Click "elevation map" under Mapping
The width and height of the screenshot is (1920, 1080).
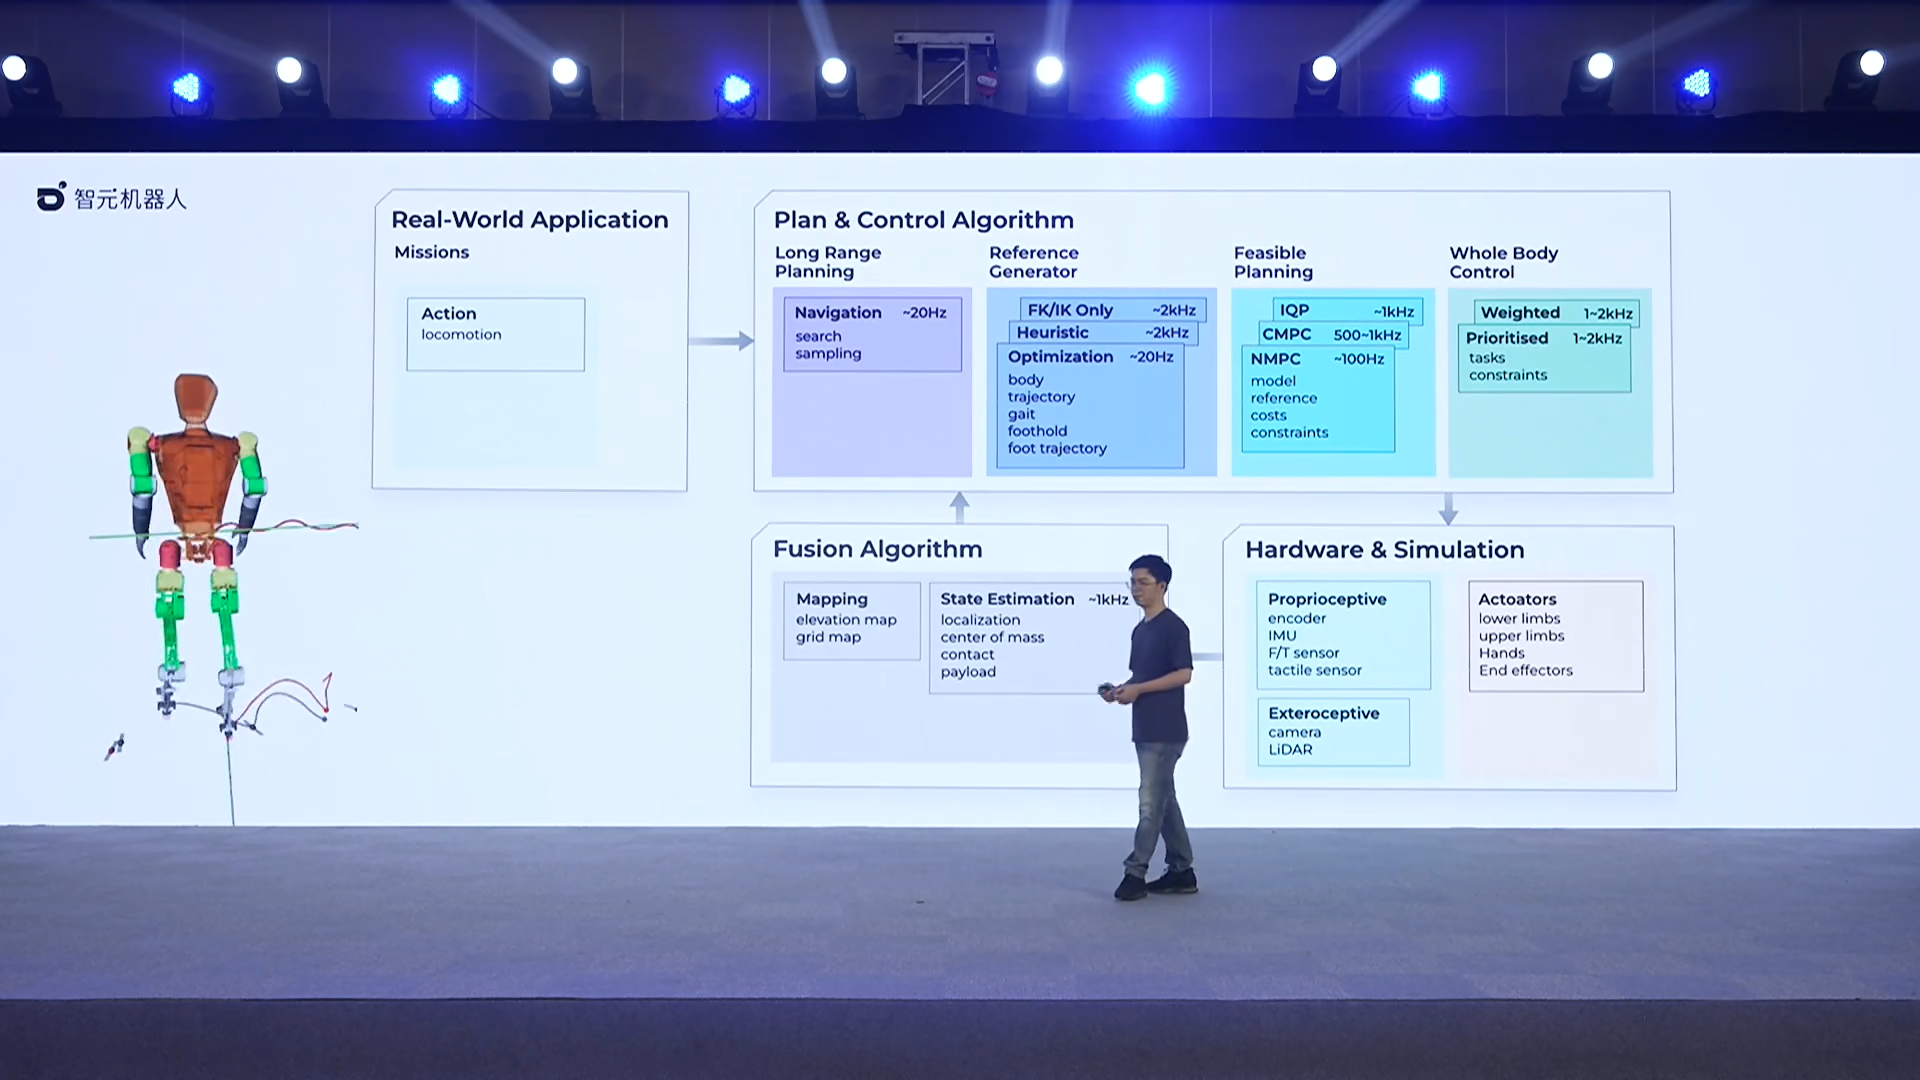click(846, 620)
